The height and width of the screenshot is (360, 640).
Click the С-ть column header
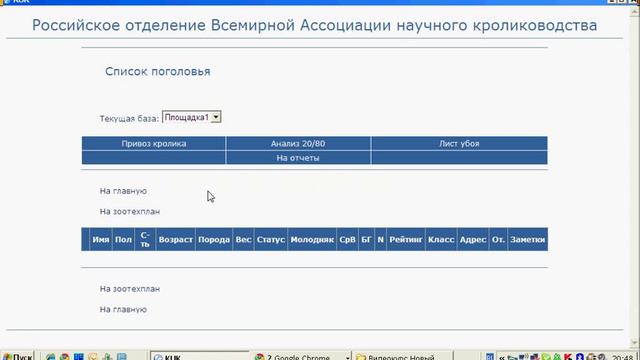pyautogui.click(x=145, y=240)
